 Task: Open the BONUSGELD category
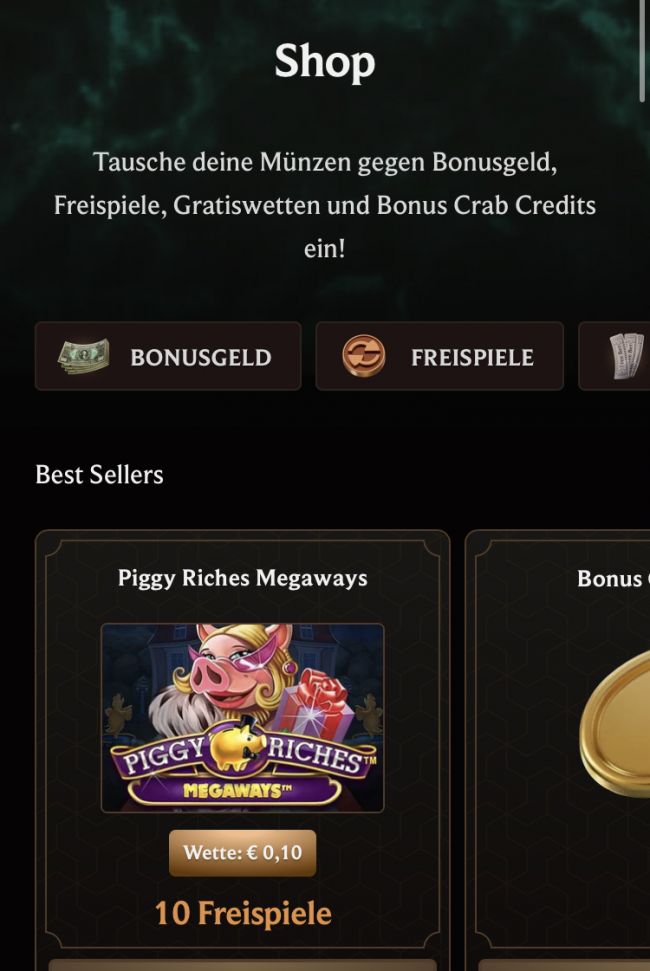pos(168,356)
